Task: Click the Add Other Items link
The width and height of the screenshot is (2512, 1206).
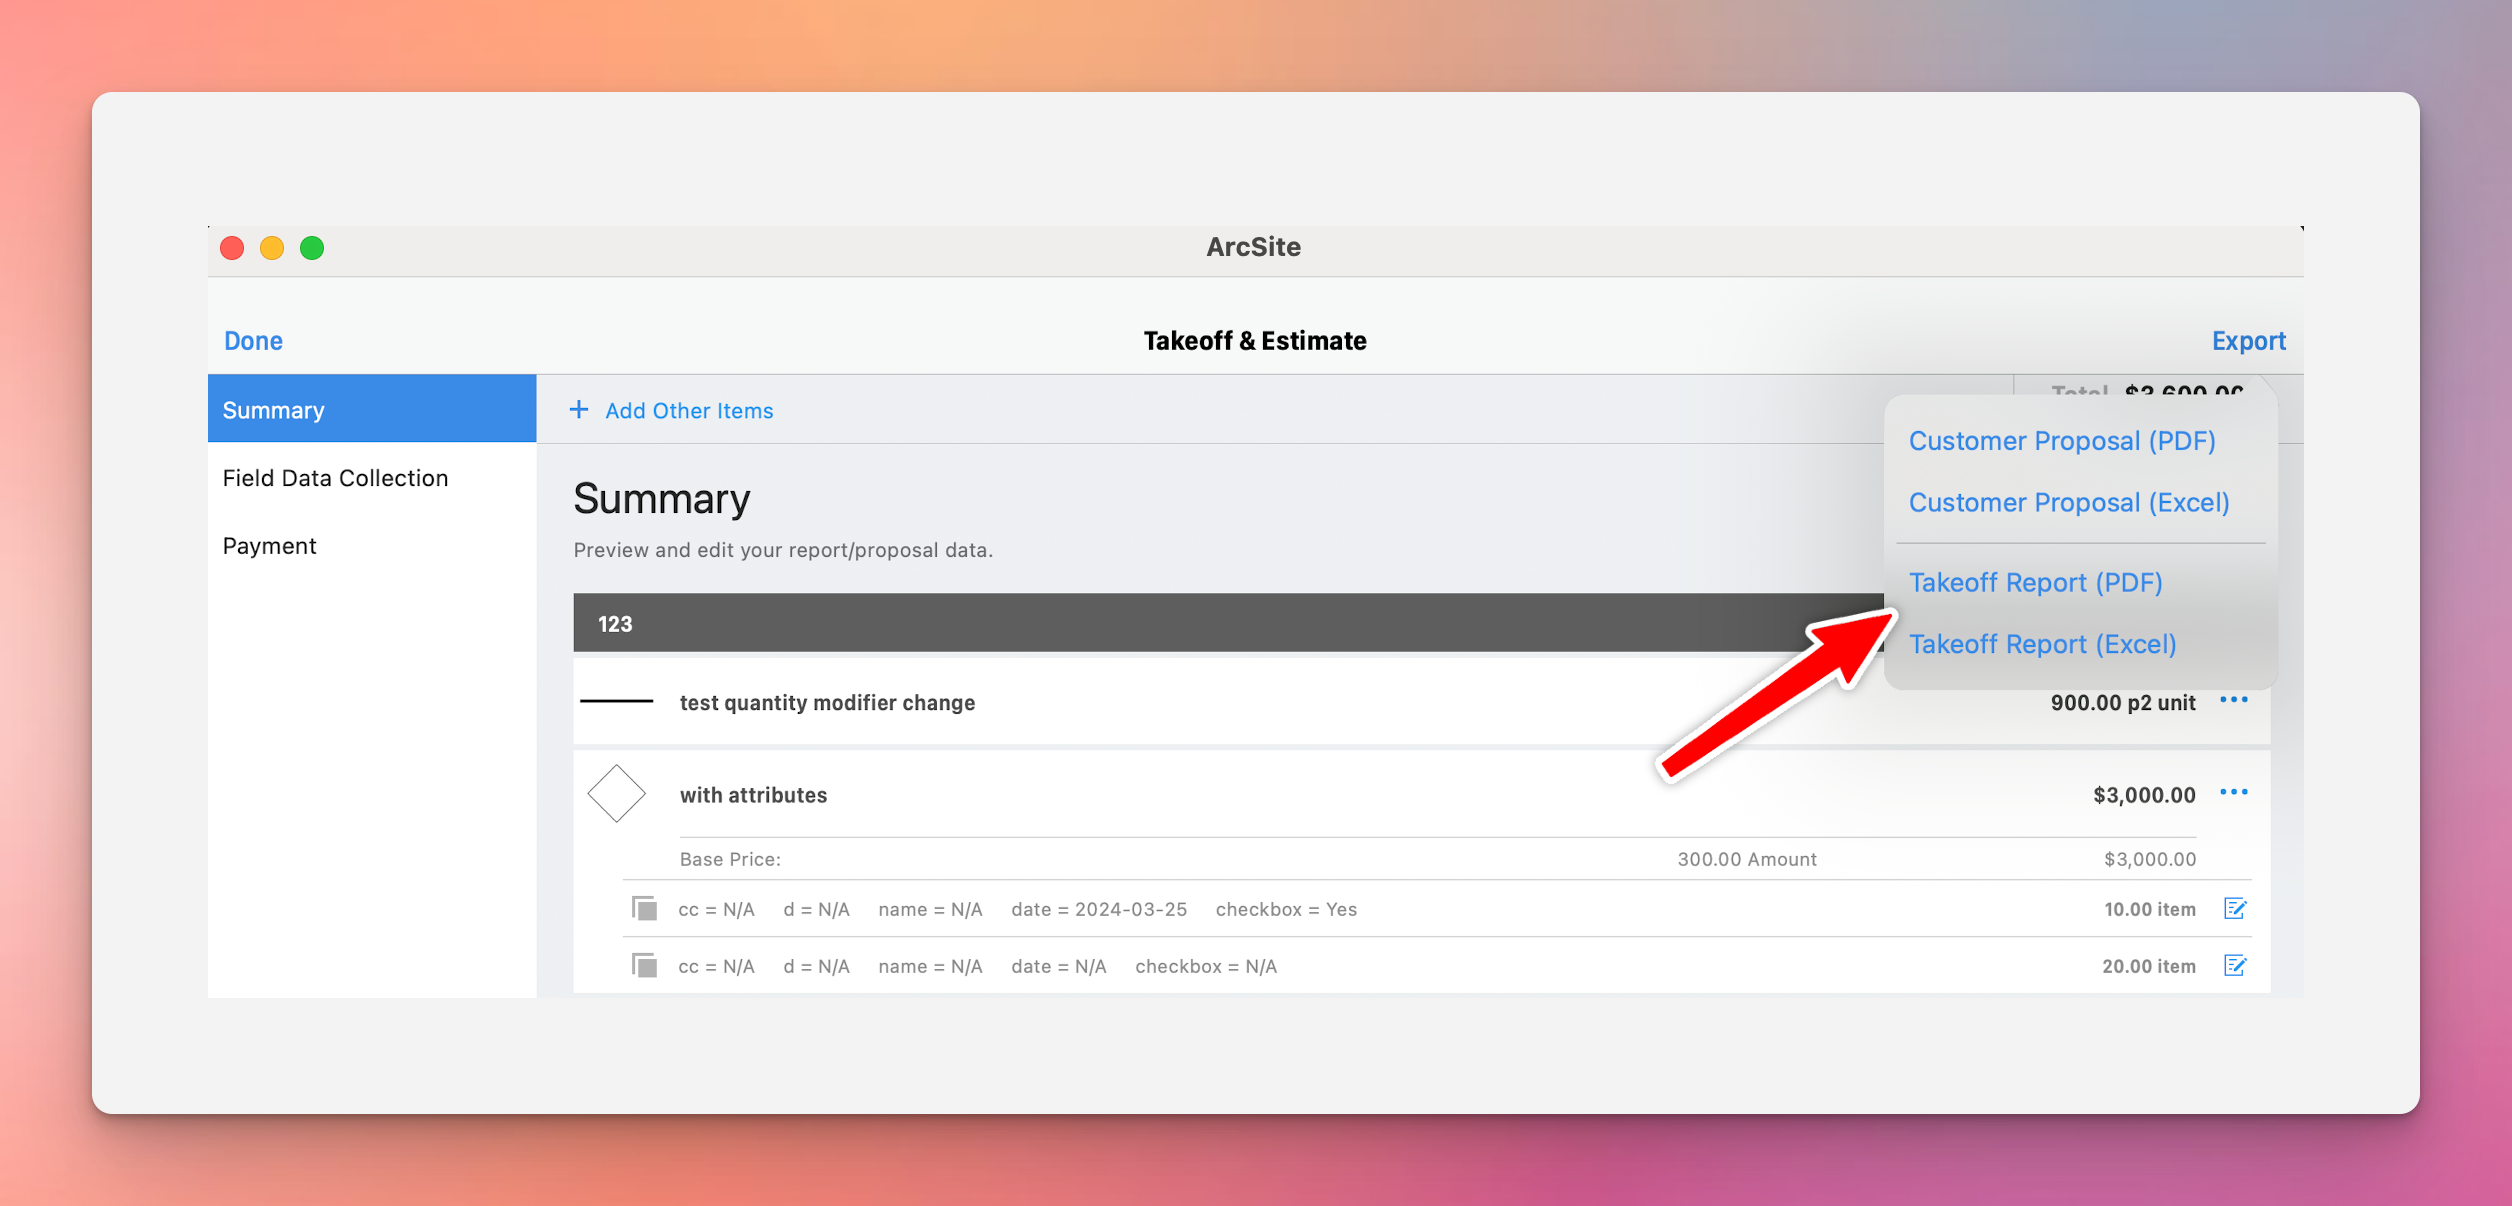Action: point(689,410)
